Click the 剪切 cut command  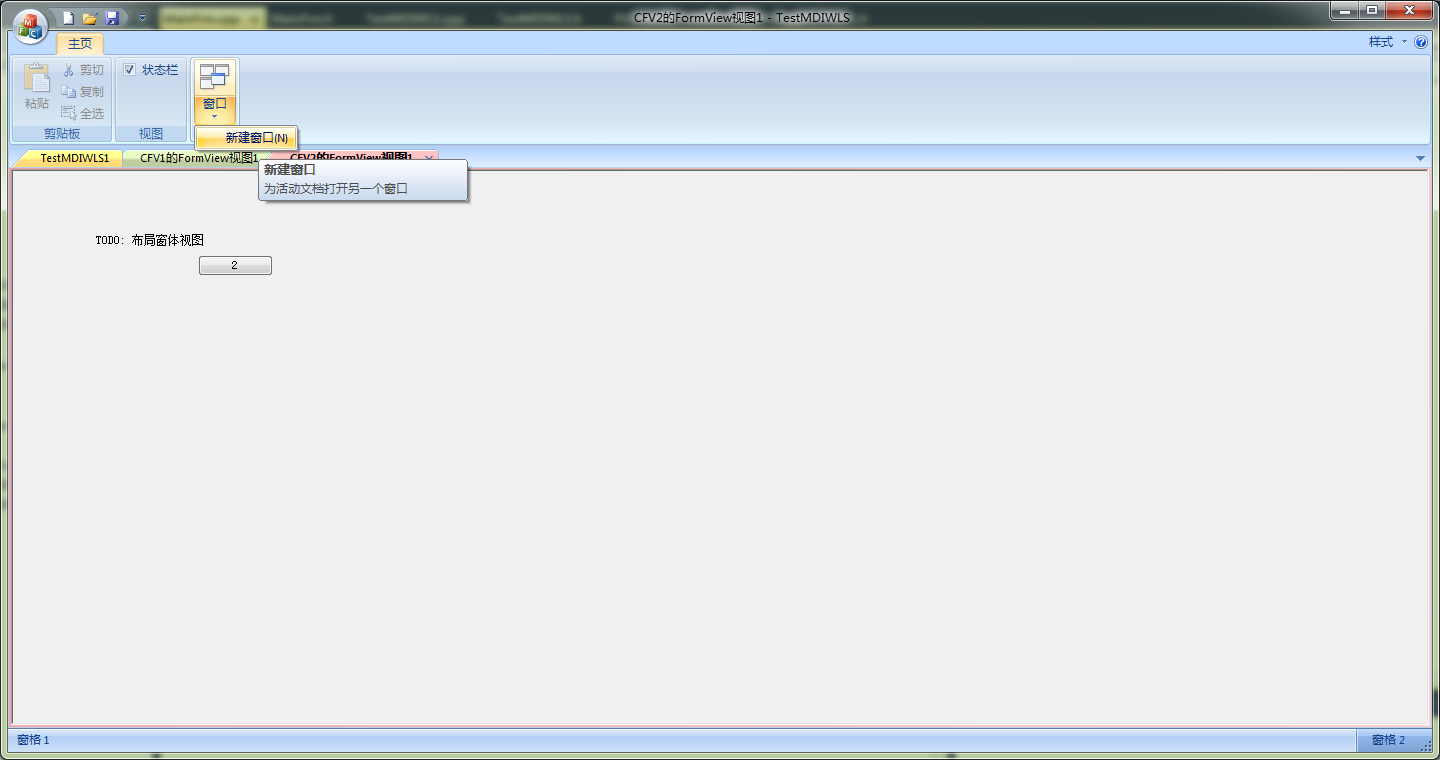(x=83, y=70)
